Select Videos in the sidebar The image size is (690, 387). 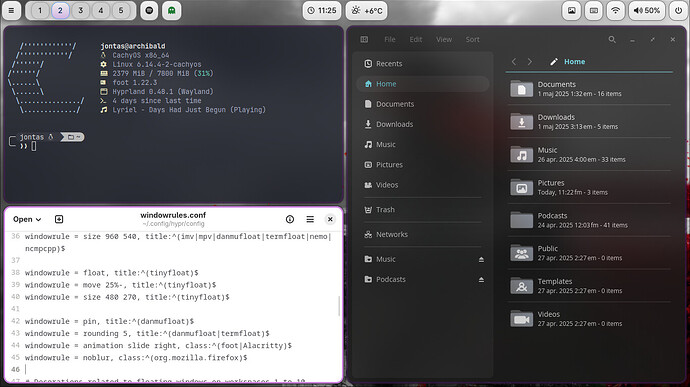pyautogui.click(x=422, y=185)
